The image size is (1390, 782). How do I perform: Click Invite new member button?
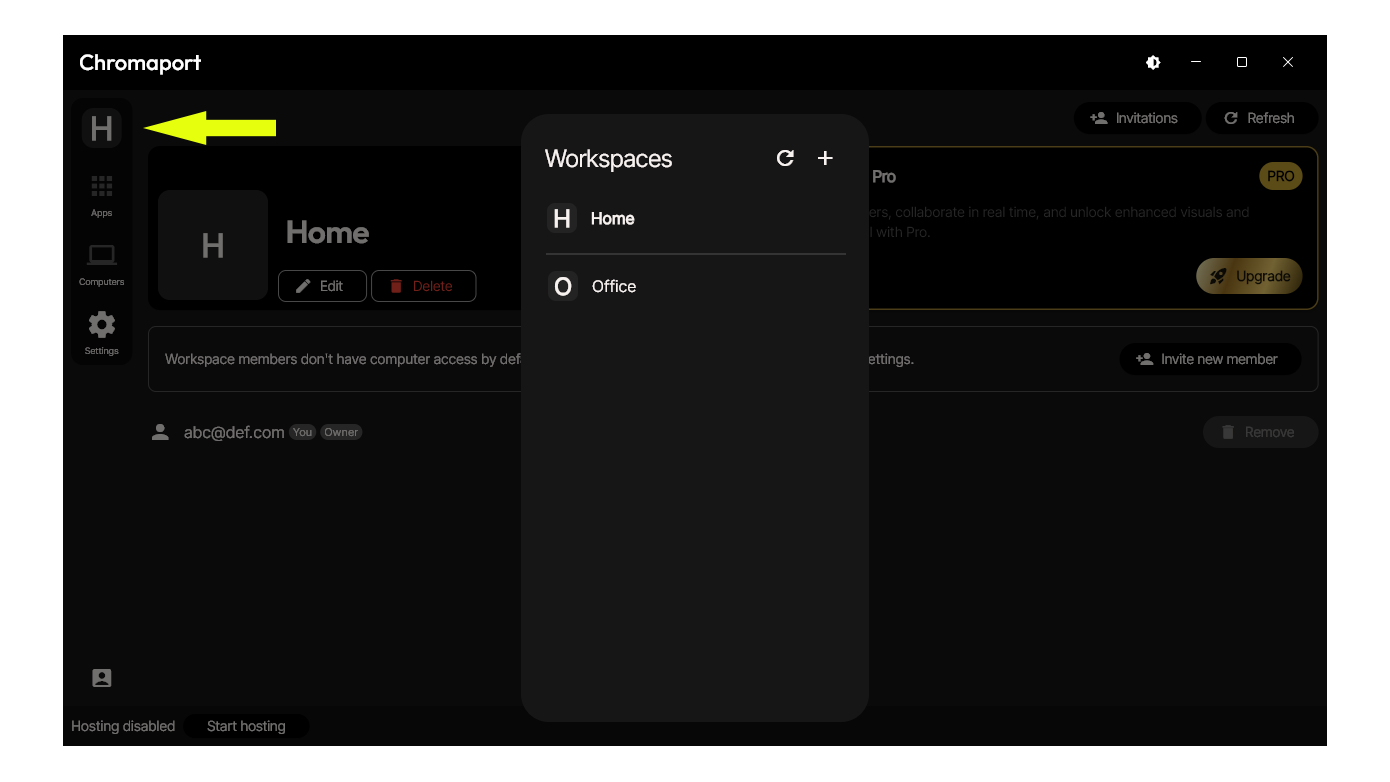coord(1209,359)
